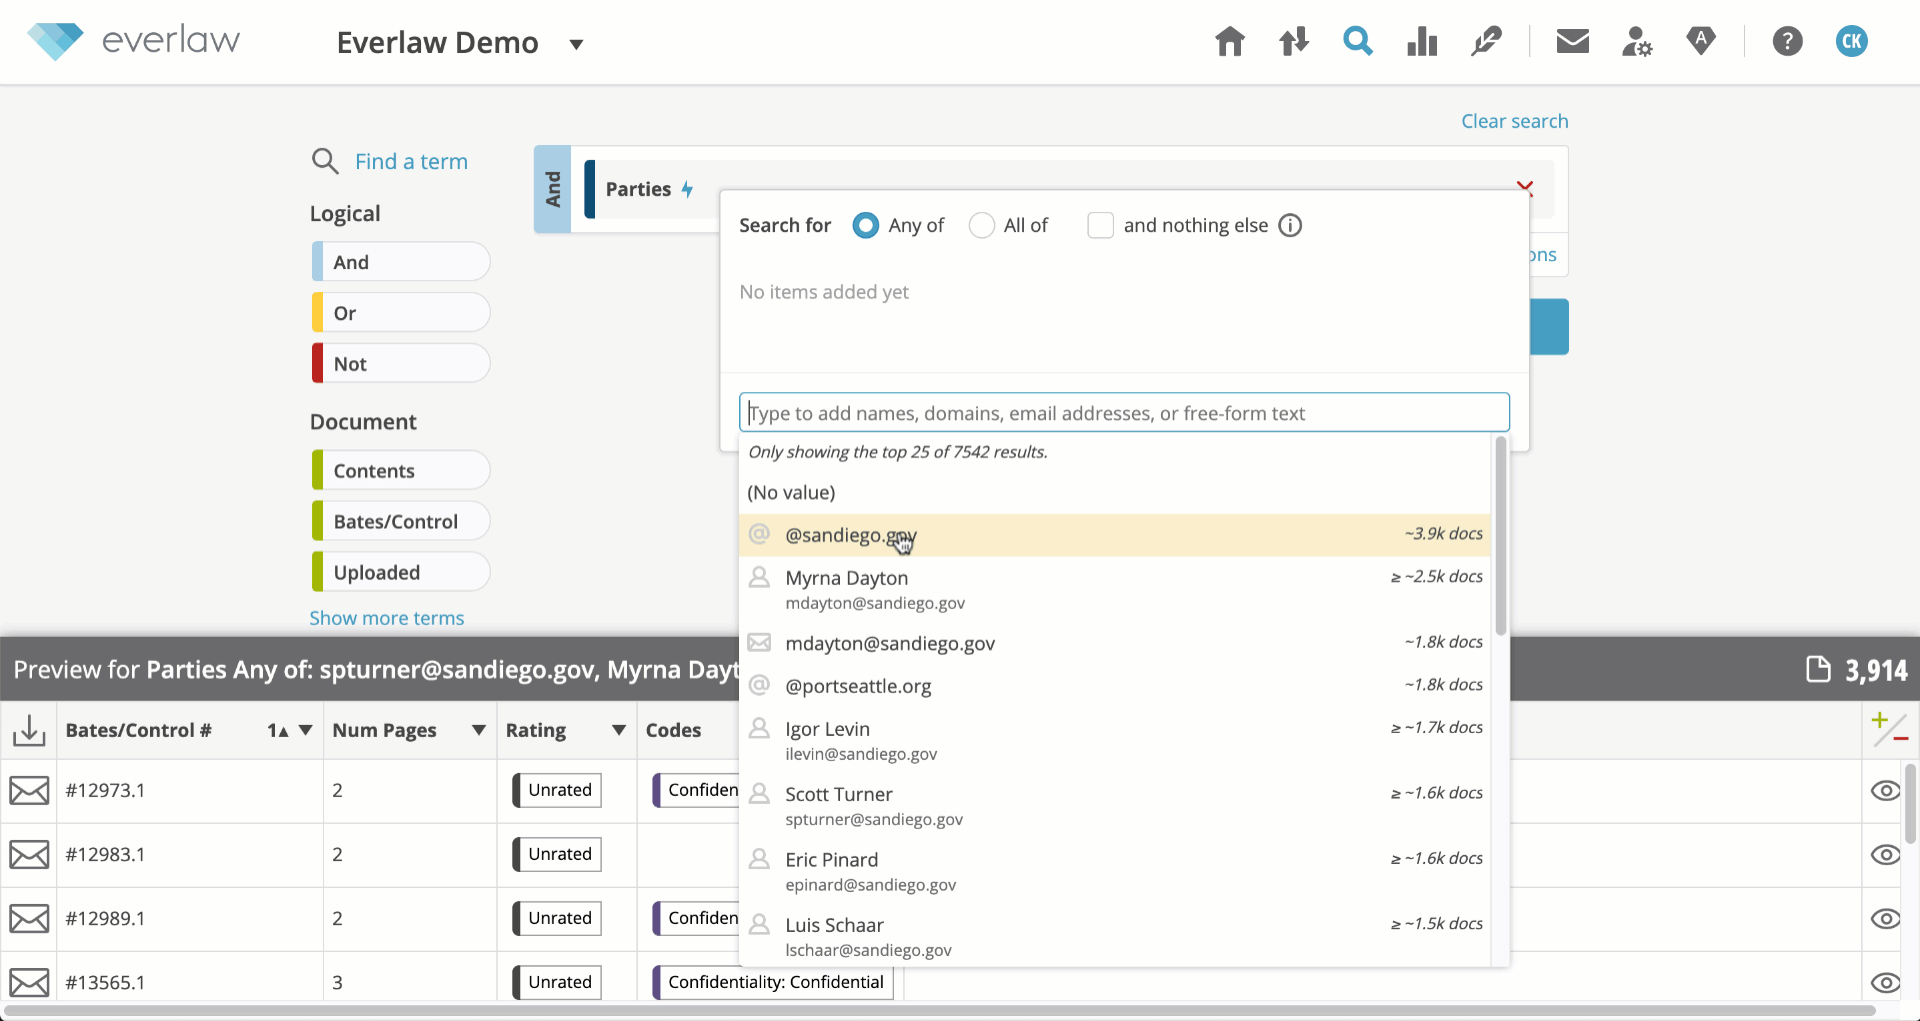Viewport: 1920px width, 1021px height.
Task: Click the export download icon in table header
Action: pos(29,730)
